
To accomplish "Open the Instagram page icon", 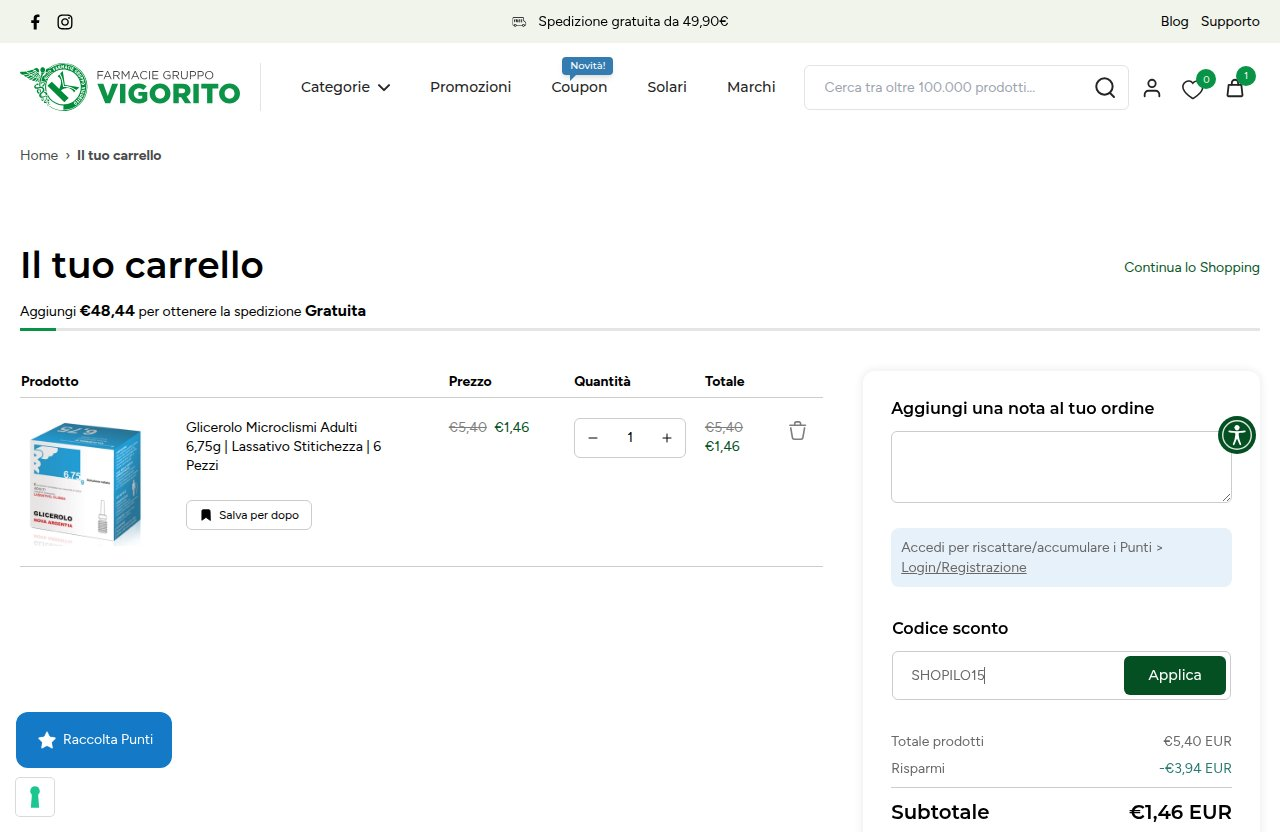I will (x=65, y=21).
